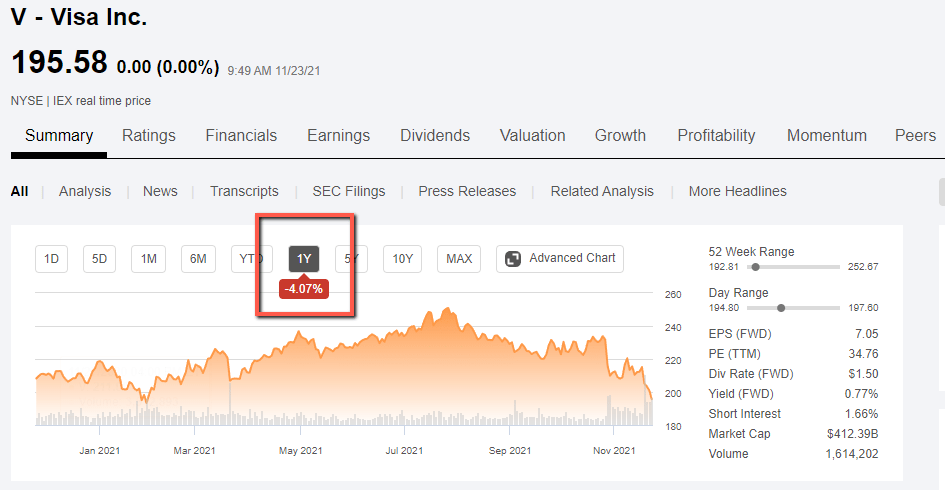The height and width of the screenshot is (490, 945).
Task: Select the 1Y chart range
Action: [x=304, y=259]
